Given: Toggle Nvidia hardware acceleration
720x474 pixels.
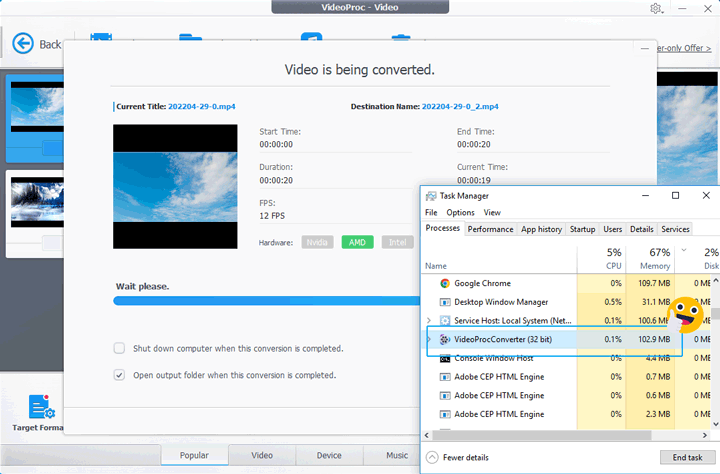Looking at the screenshot, I should pos(317,242).
